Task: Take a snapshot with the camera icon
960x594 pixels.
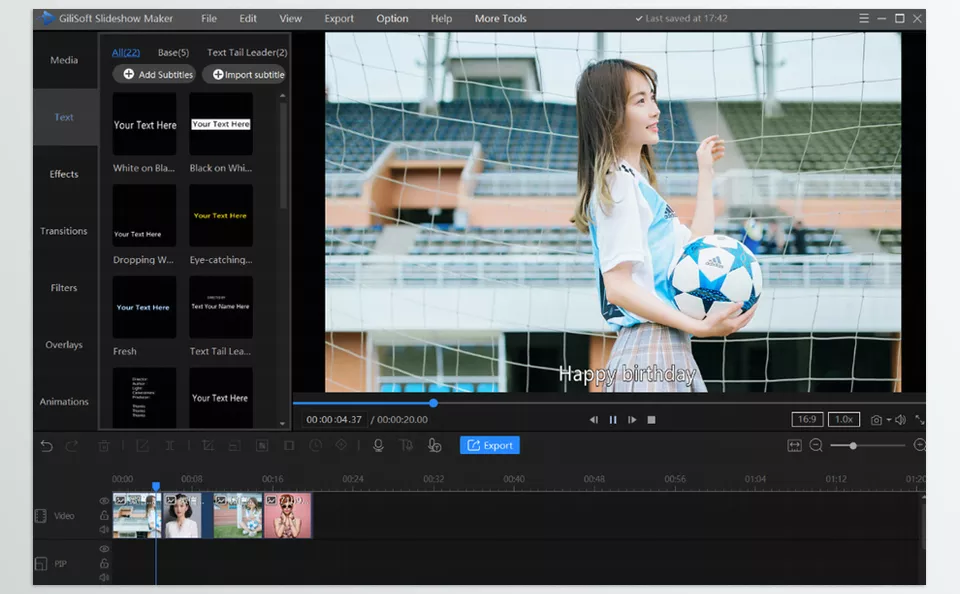Action: (x=877, y=420)
